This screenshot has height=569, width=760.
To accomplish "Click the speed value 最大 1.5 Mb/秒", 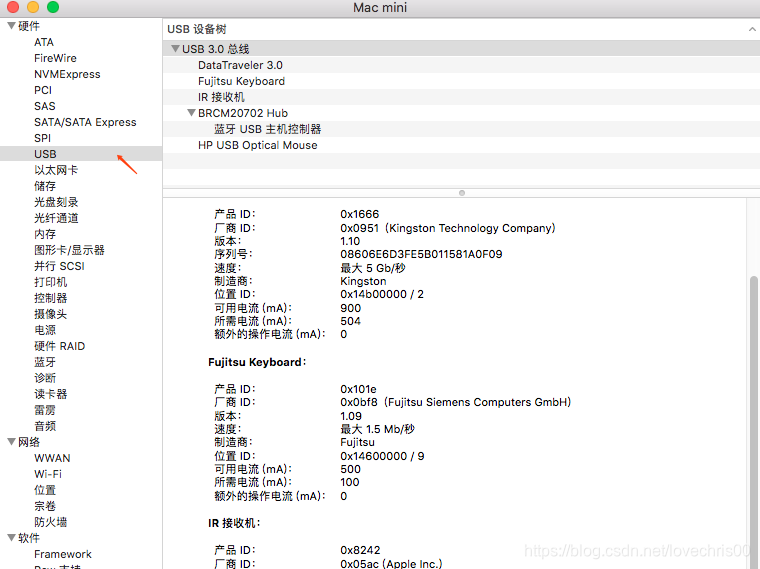I will (x=378, y=429).
